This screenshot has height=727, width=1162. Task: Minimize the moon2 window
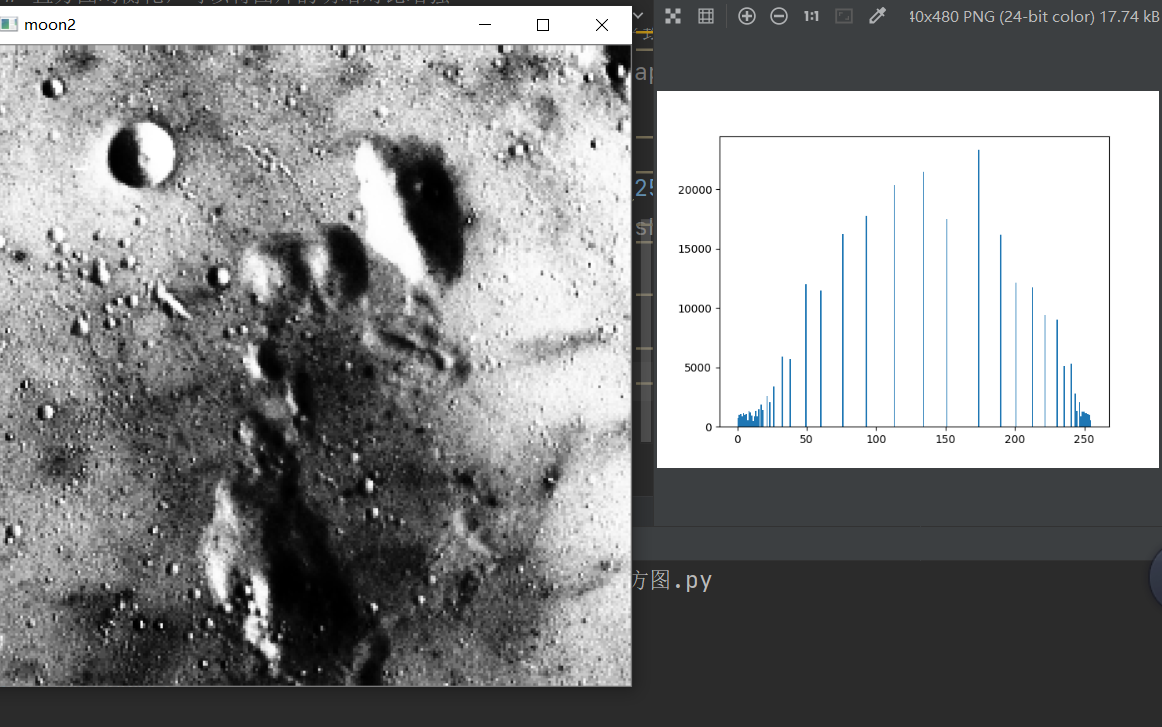485,25
